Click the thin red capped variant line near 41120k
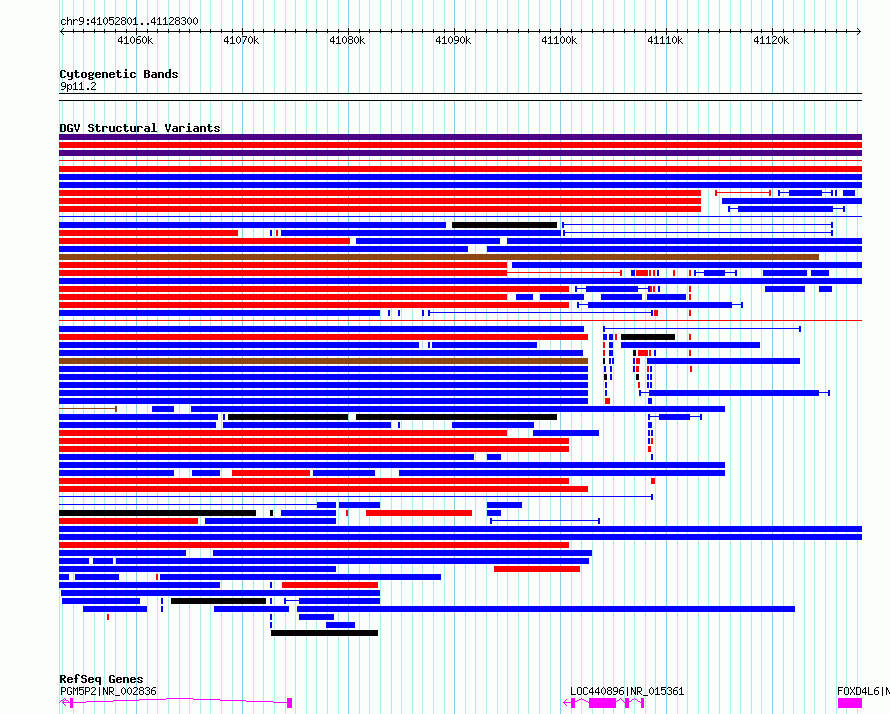Screen dimensions: 890x714 click(743, 193)
